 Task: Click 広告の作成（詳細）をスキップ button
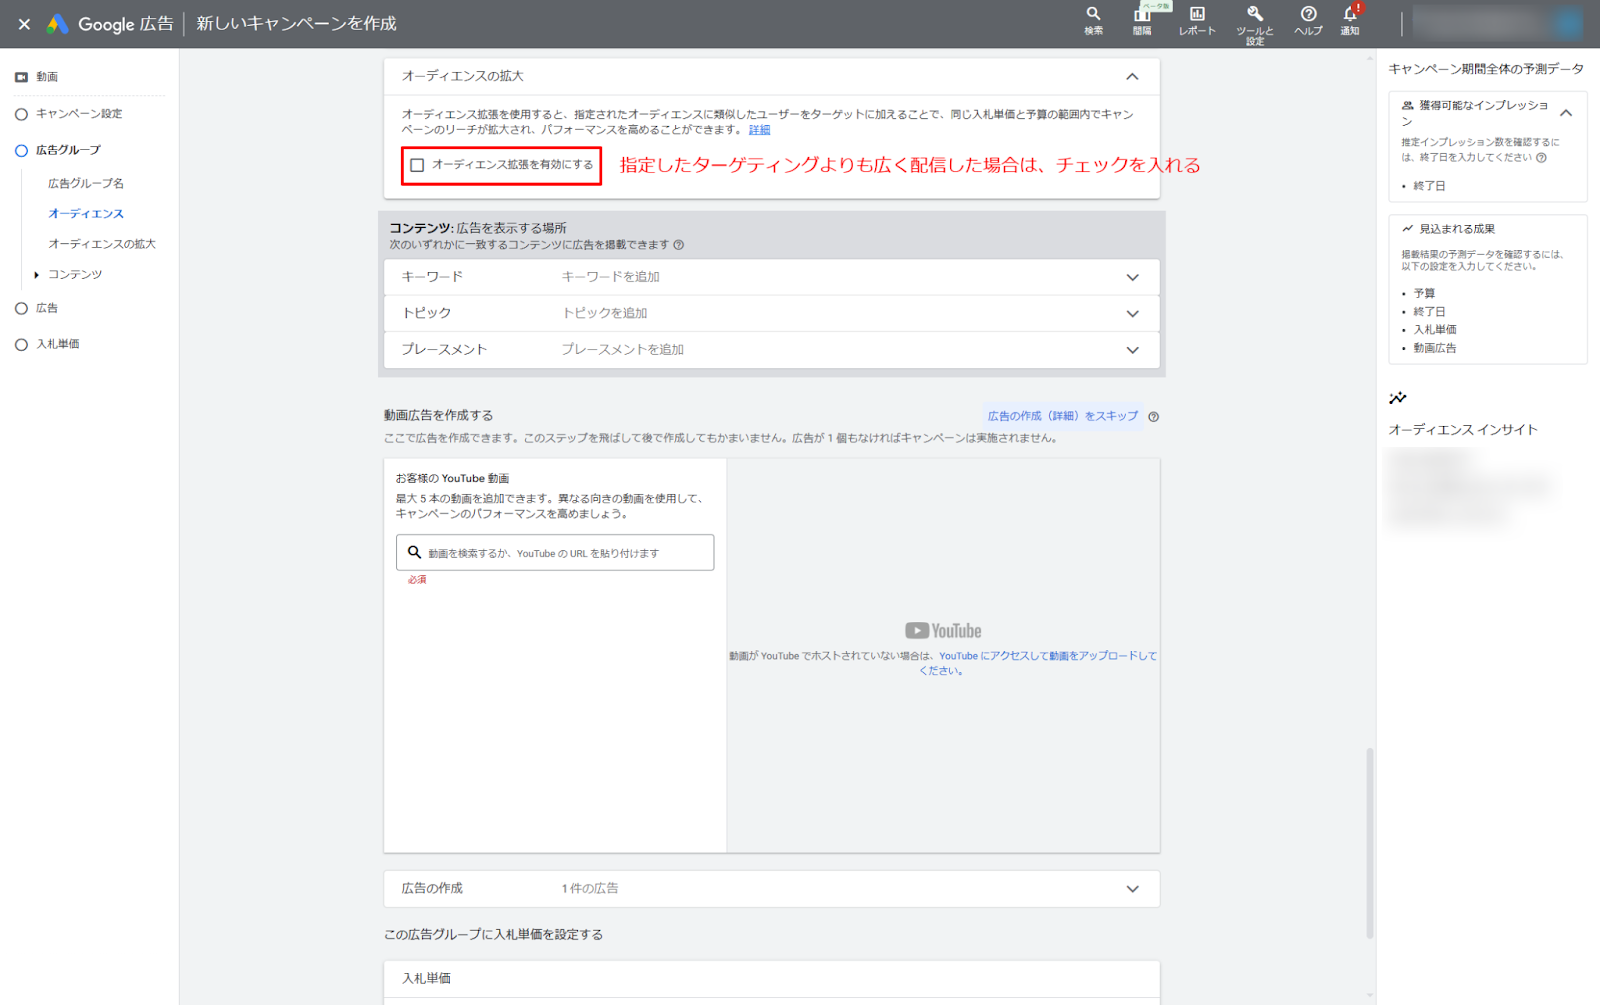coord(1062,416)
